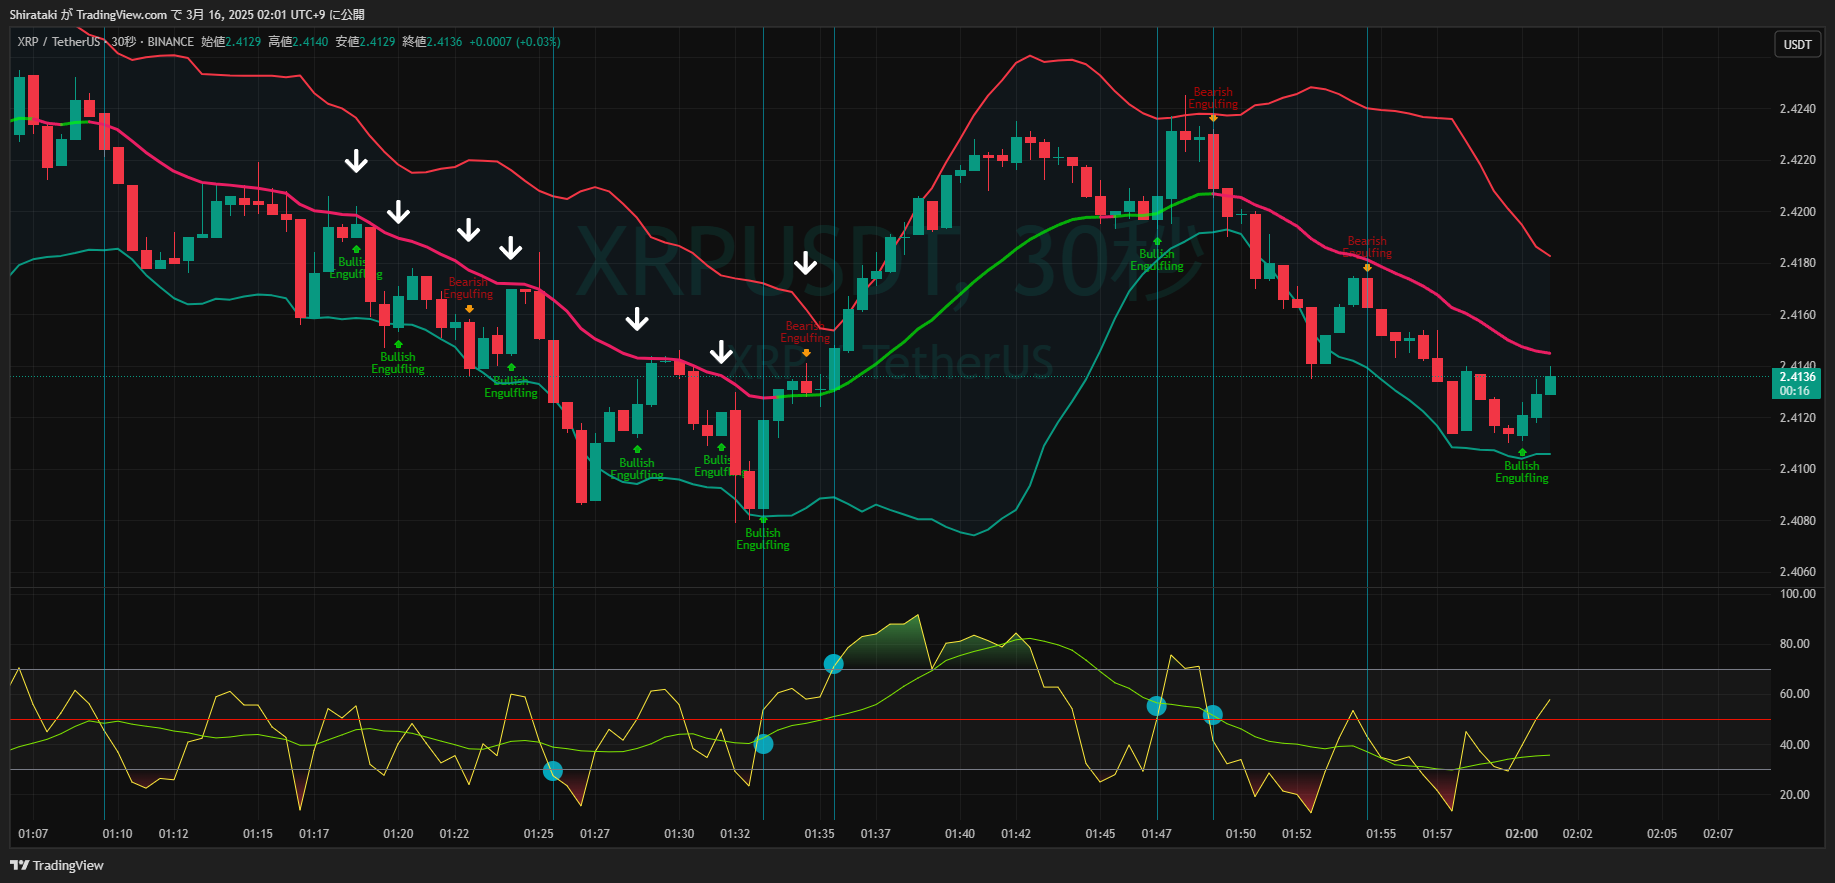Click the 2.4220 price axis label

pyautogui.click(x=1797, y=160)
